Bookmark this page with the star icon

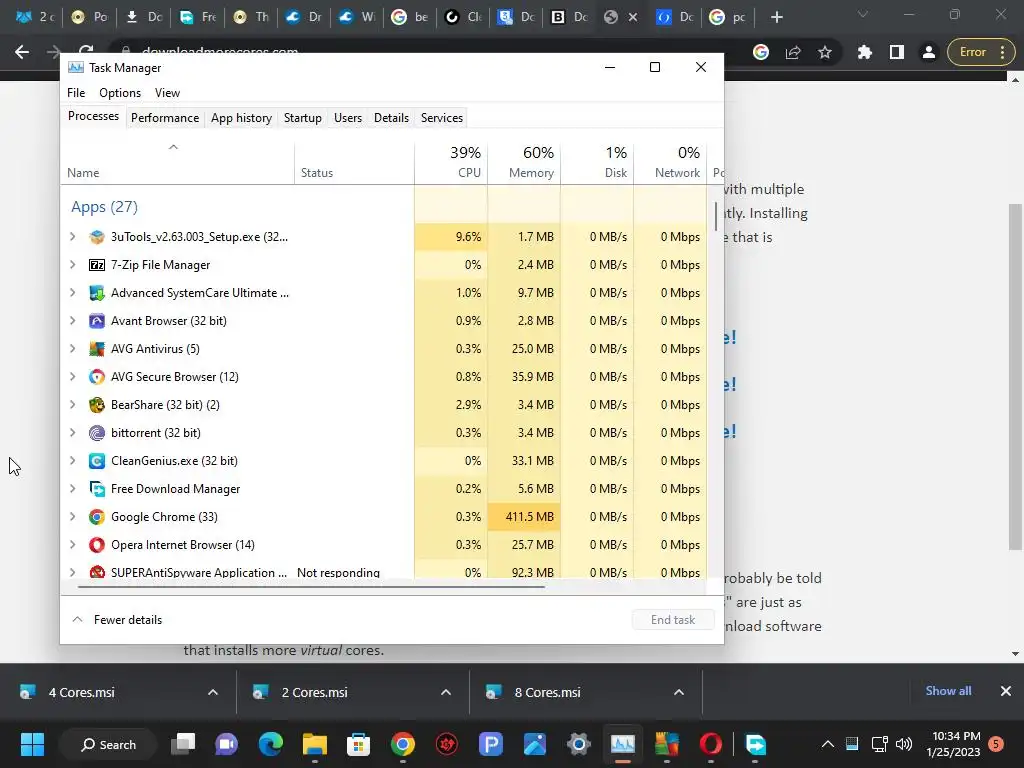[x=825, y=52]
